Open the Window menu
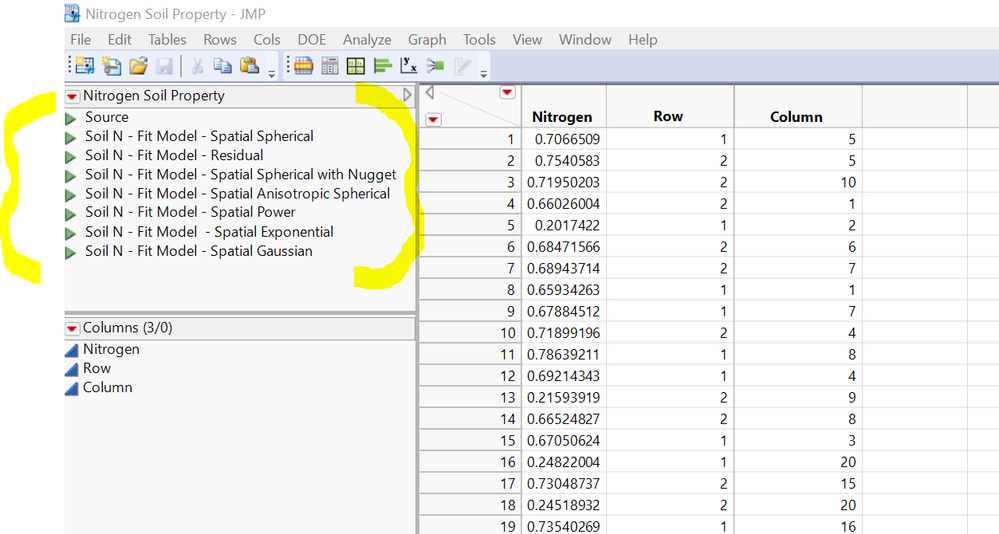The image size is (999, 534). 585,40
